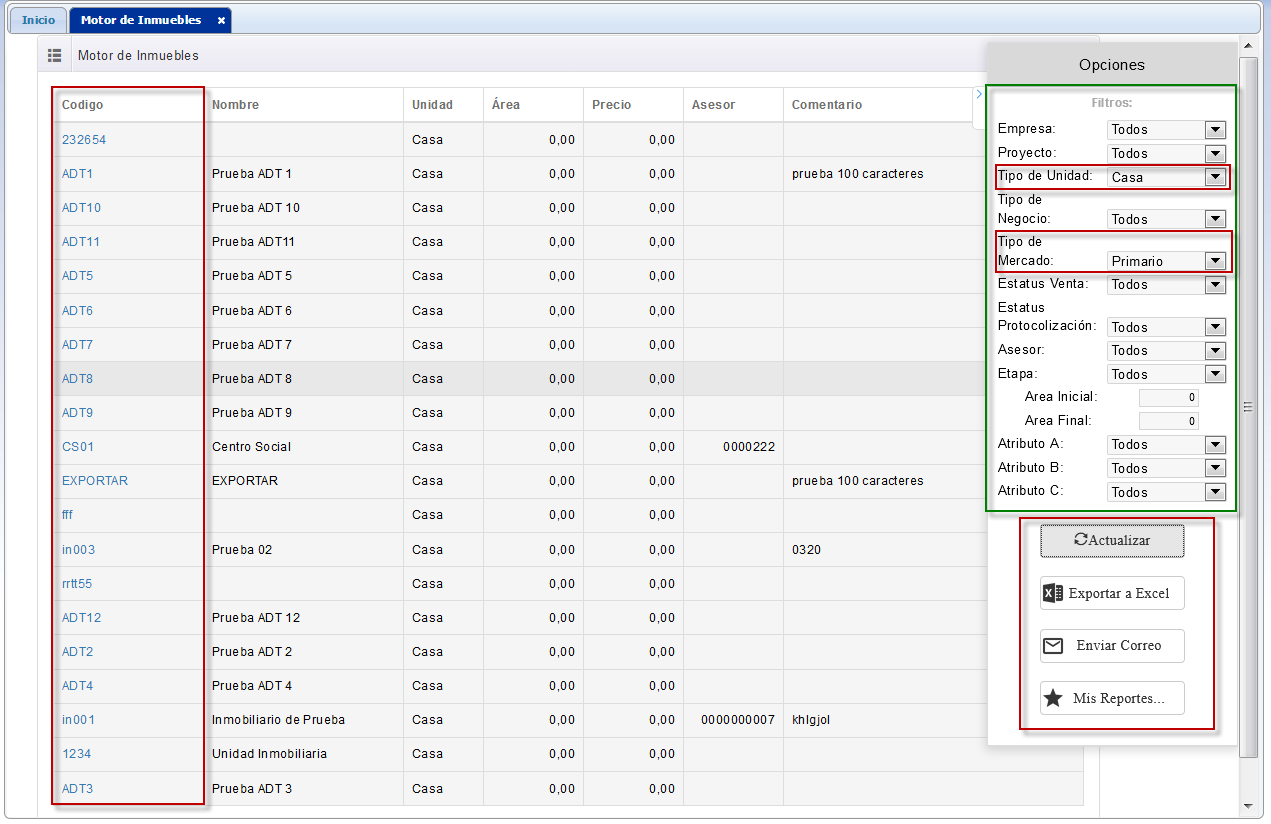Close the Motor de Inmuebles tab

[221, 20]
